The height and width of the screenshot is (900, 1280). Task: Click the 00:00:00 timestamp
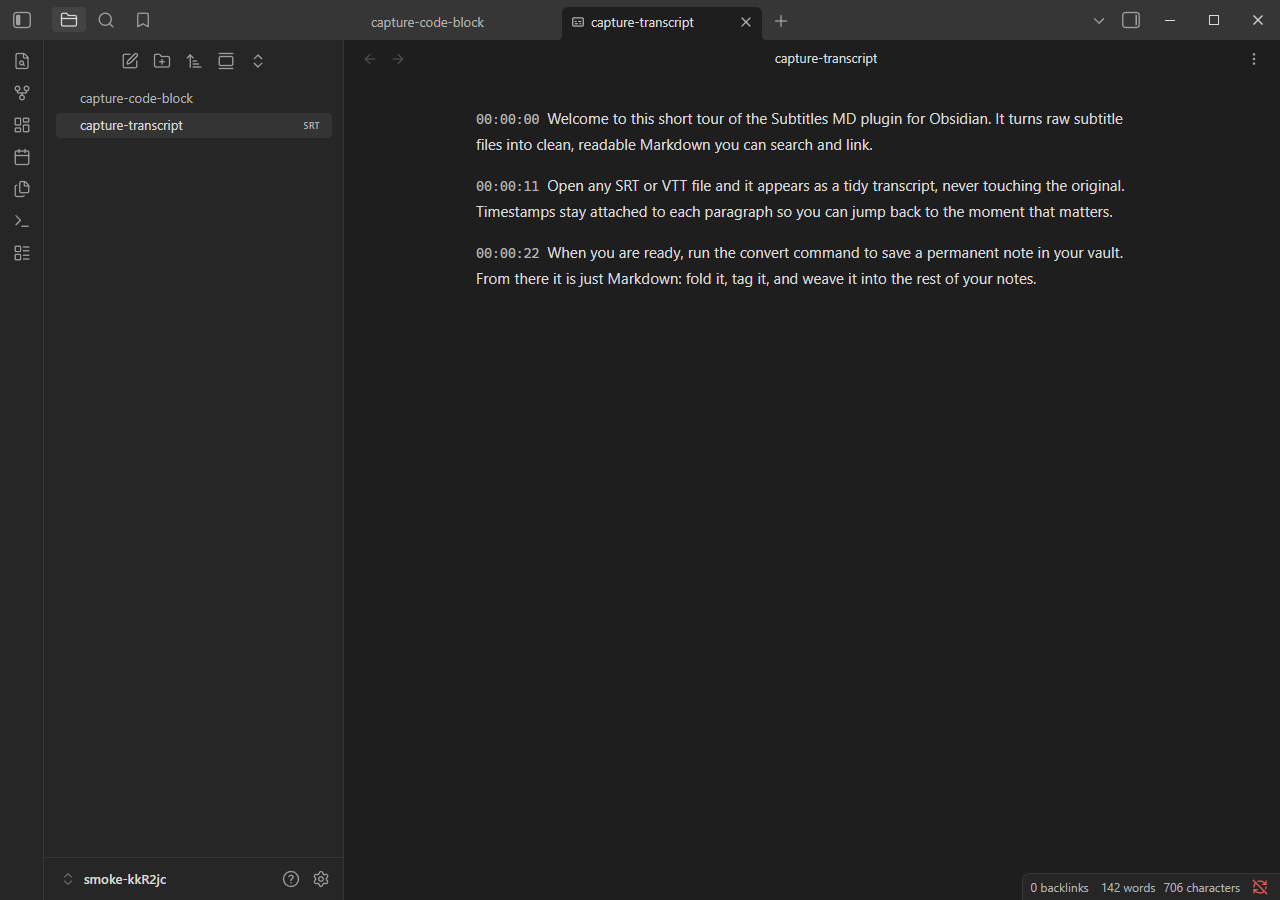tap(507, 119)
